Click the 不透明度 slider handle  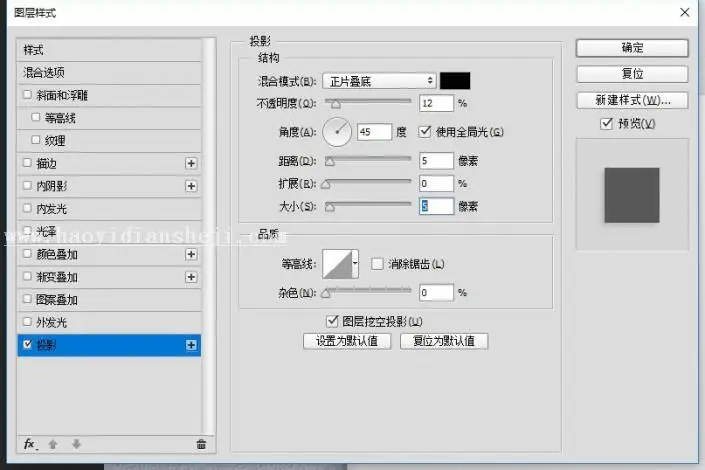tap(335, 104)
